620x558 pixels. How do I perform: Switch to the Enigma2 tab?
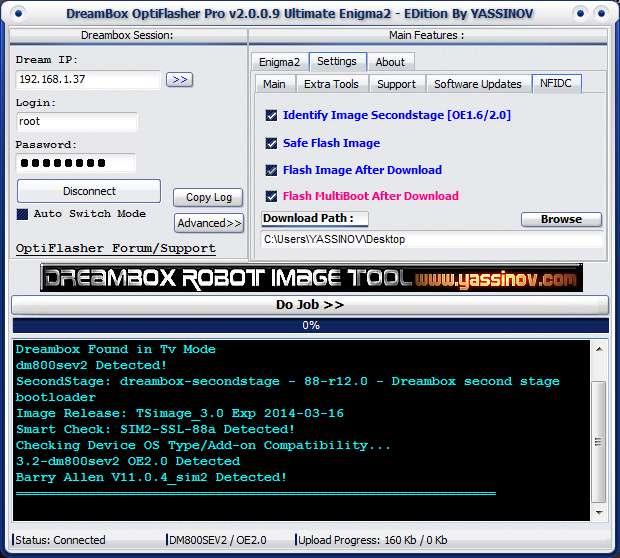coord(280,62)
